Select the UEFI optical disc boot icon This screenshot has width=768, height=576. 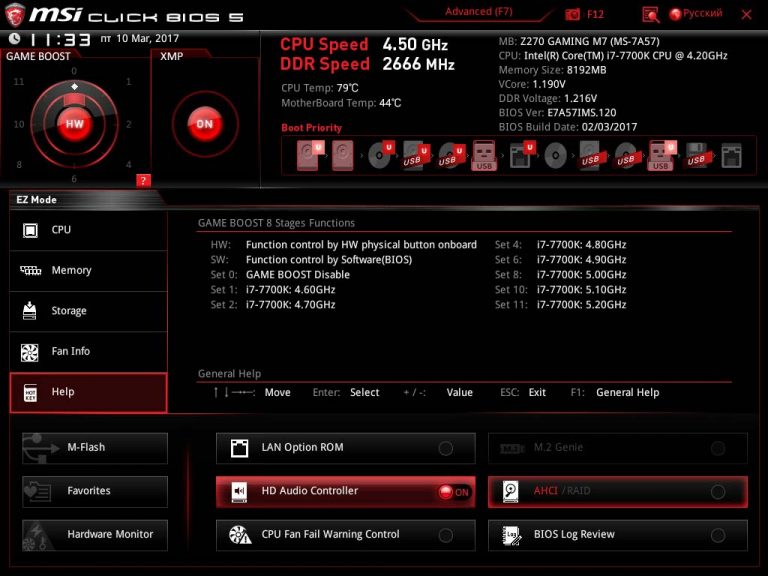tap(380, 155)
